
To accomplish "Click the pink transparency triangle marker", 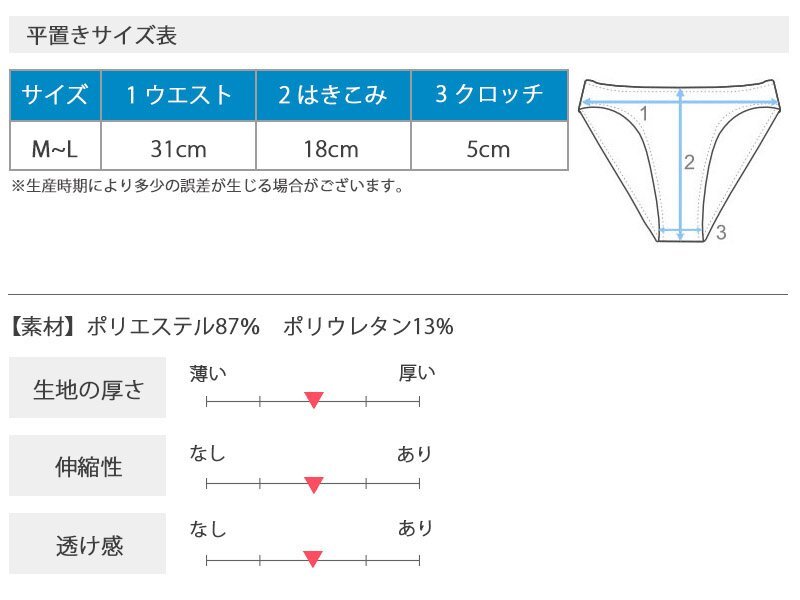I will [312, 559].
